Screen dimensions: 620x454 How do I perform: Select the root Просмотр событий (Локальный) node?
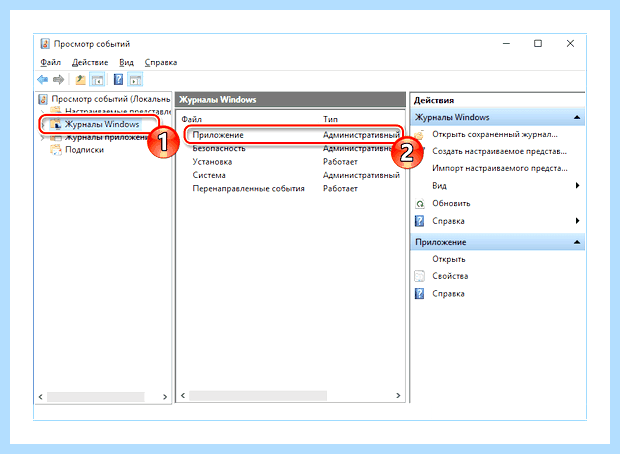pos(111,99)
